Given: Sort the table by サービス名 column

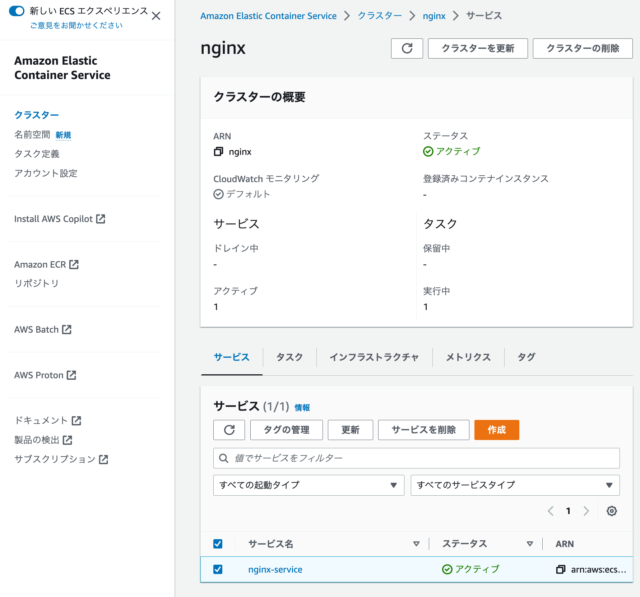Looking at the screenshot, I should click(x=416, y=544).
